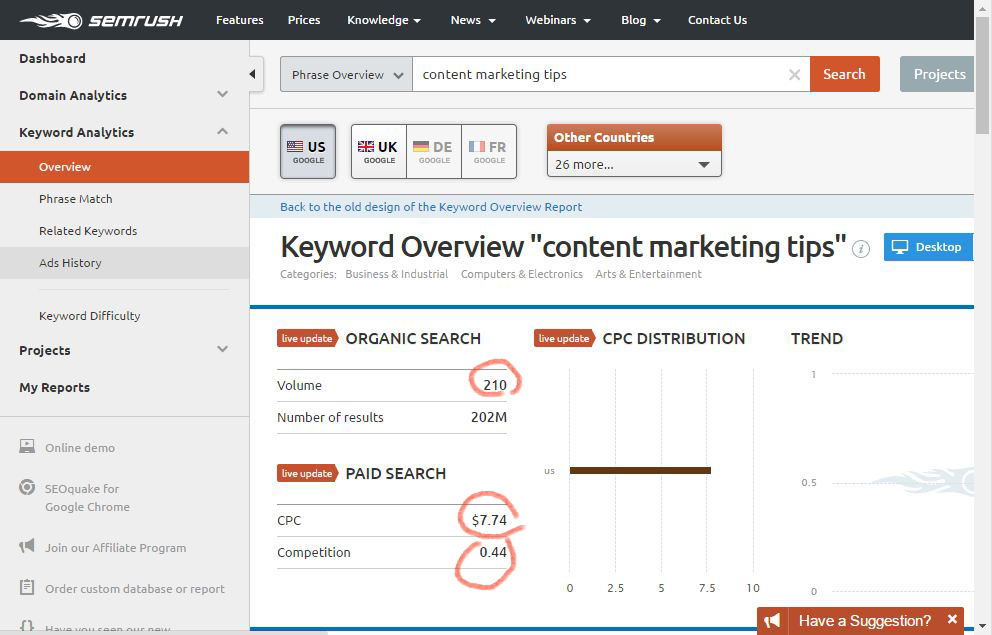This screenshot has height=635, width=992.
Task: Click the Affiliate Program megaphone icon
Action: [x=27, y=547]
